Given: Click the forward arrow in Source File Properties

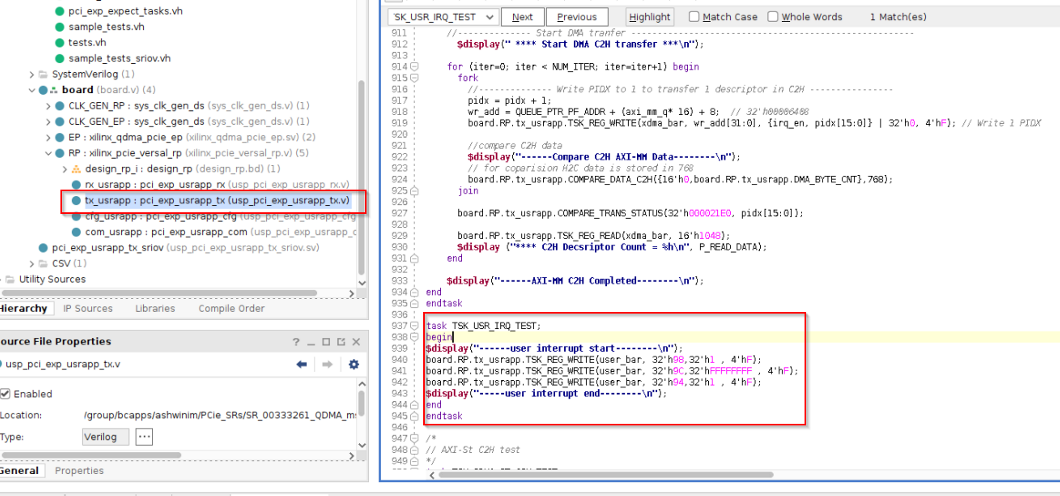Looking at the screenshot, I should pyautogui.click(x=327, y=364).
